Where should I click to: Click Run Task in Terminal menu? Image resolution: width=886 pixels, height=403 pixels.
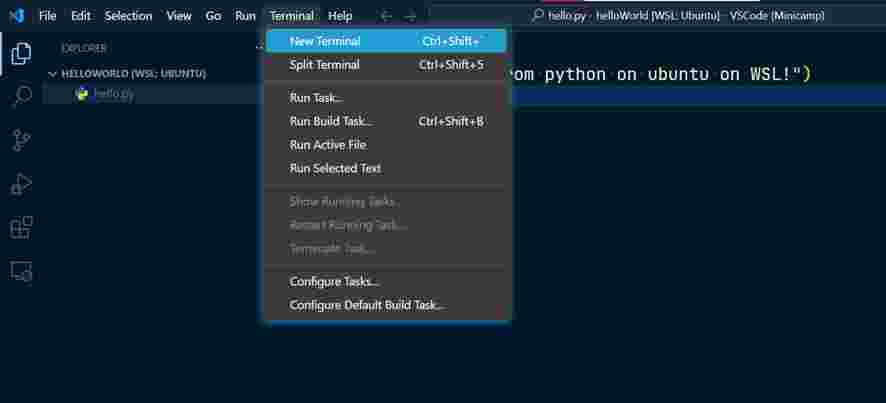click(316, 98)
